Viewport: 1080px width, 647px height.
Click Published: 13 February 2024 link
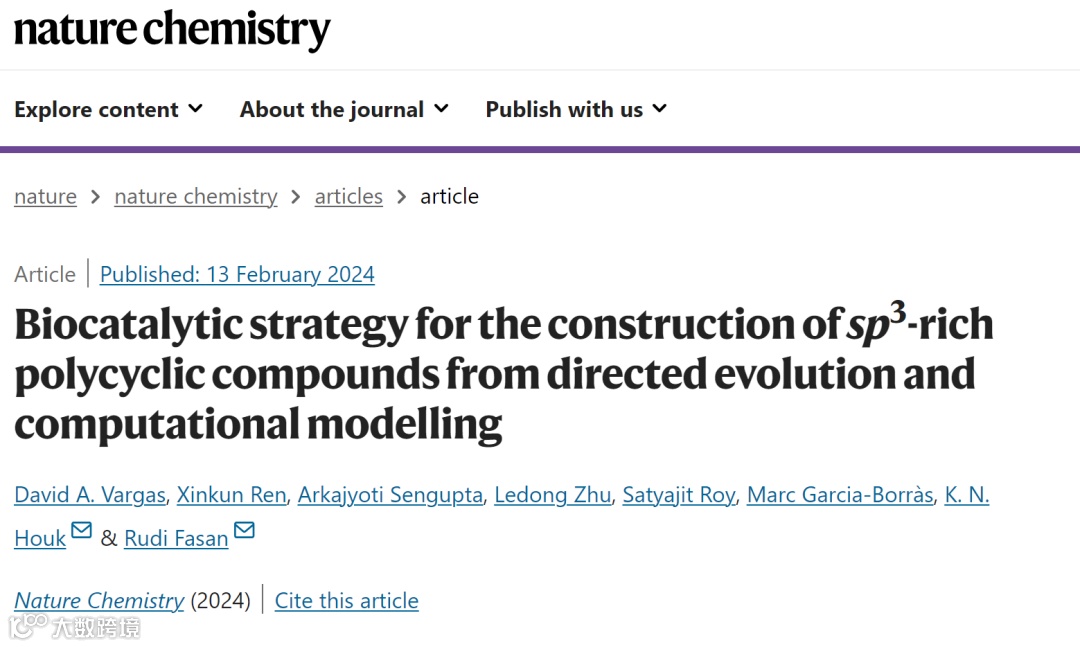(x=237, y=274)
